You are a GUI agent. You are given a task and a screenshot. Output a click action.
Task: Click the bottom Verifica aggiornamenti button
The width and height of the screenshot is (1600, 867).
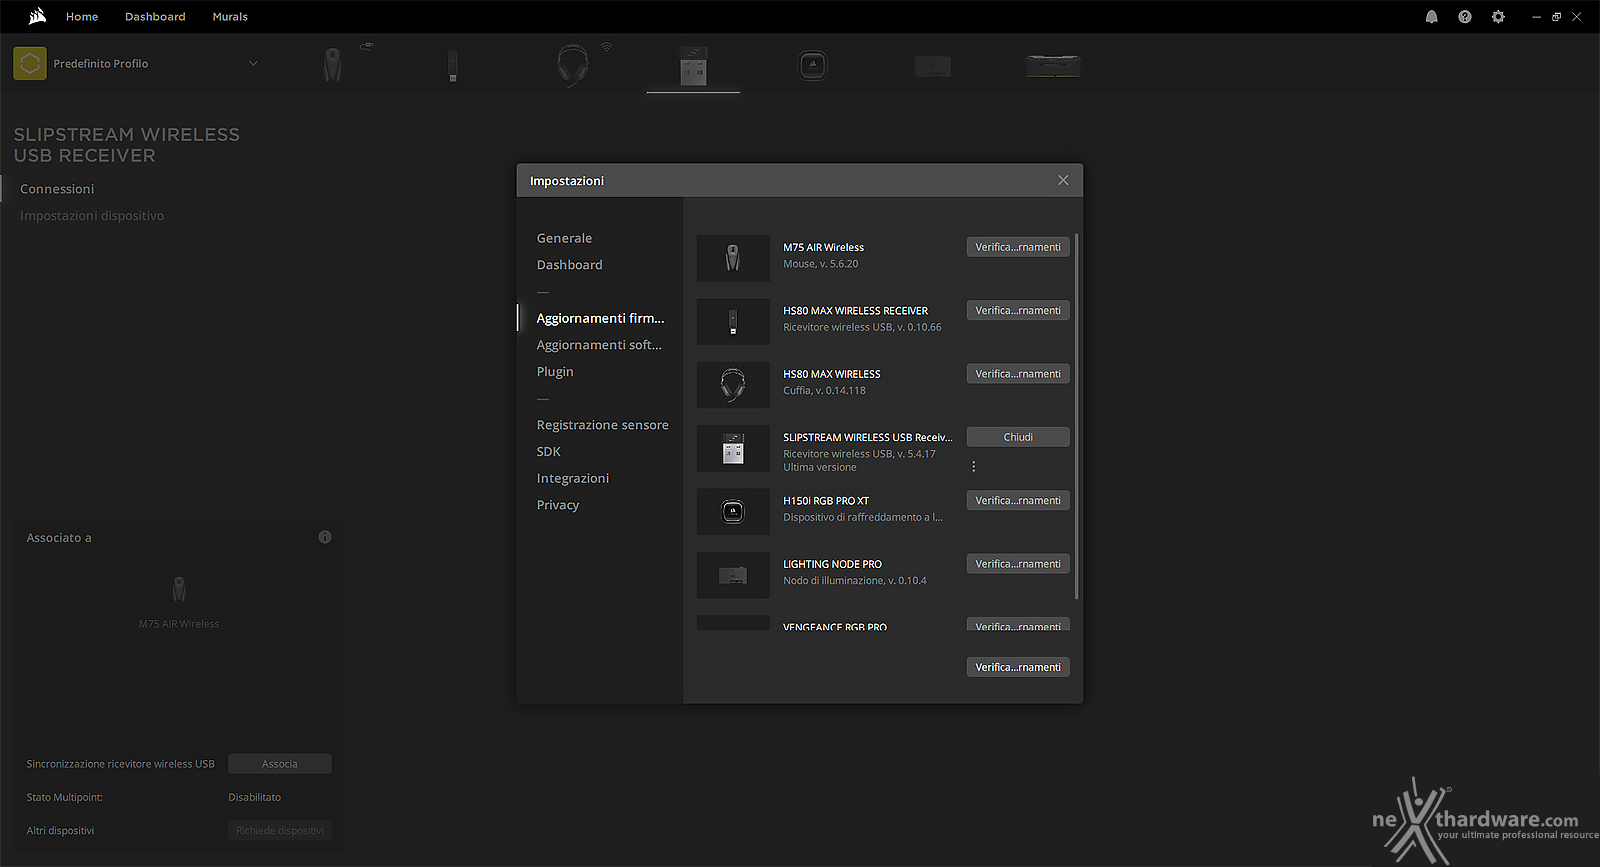[x=1018, y=667]
